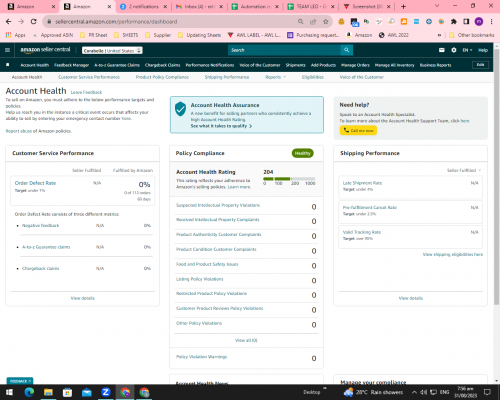Click the search magnifier button in Seller Central

347,50
